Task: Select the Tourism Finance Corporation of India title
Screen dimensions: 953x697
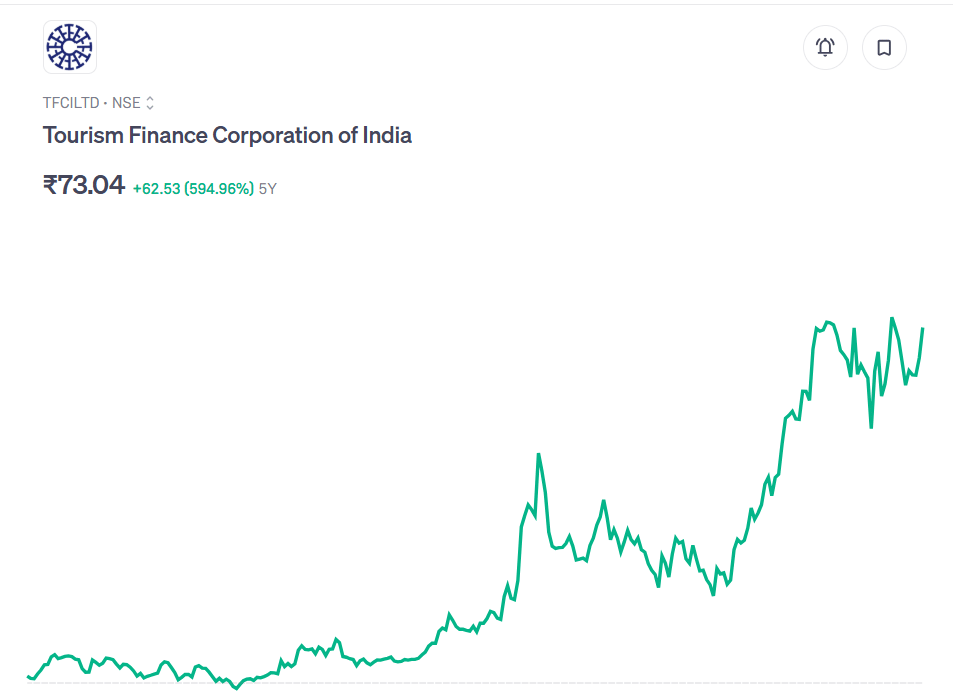Action: coord(227,136)
